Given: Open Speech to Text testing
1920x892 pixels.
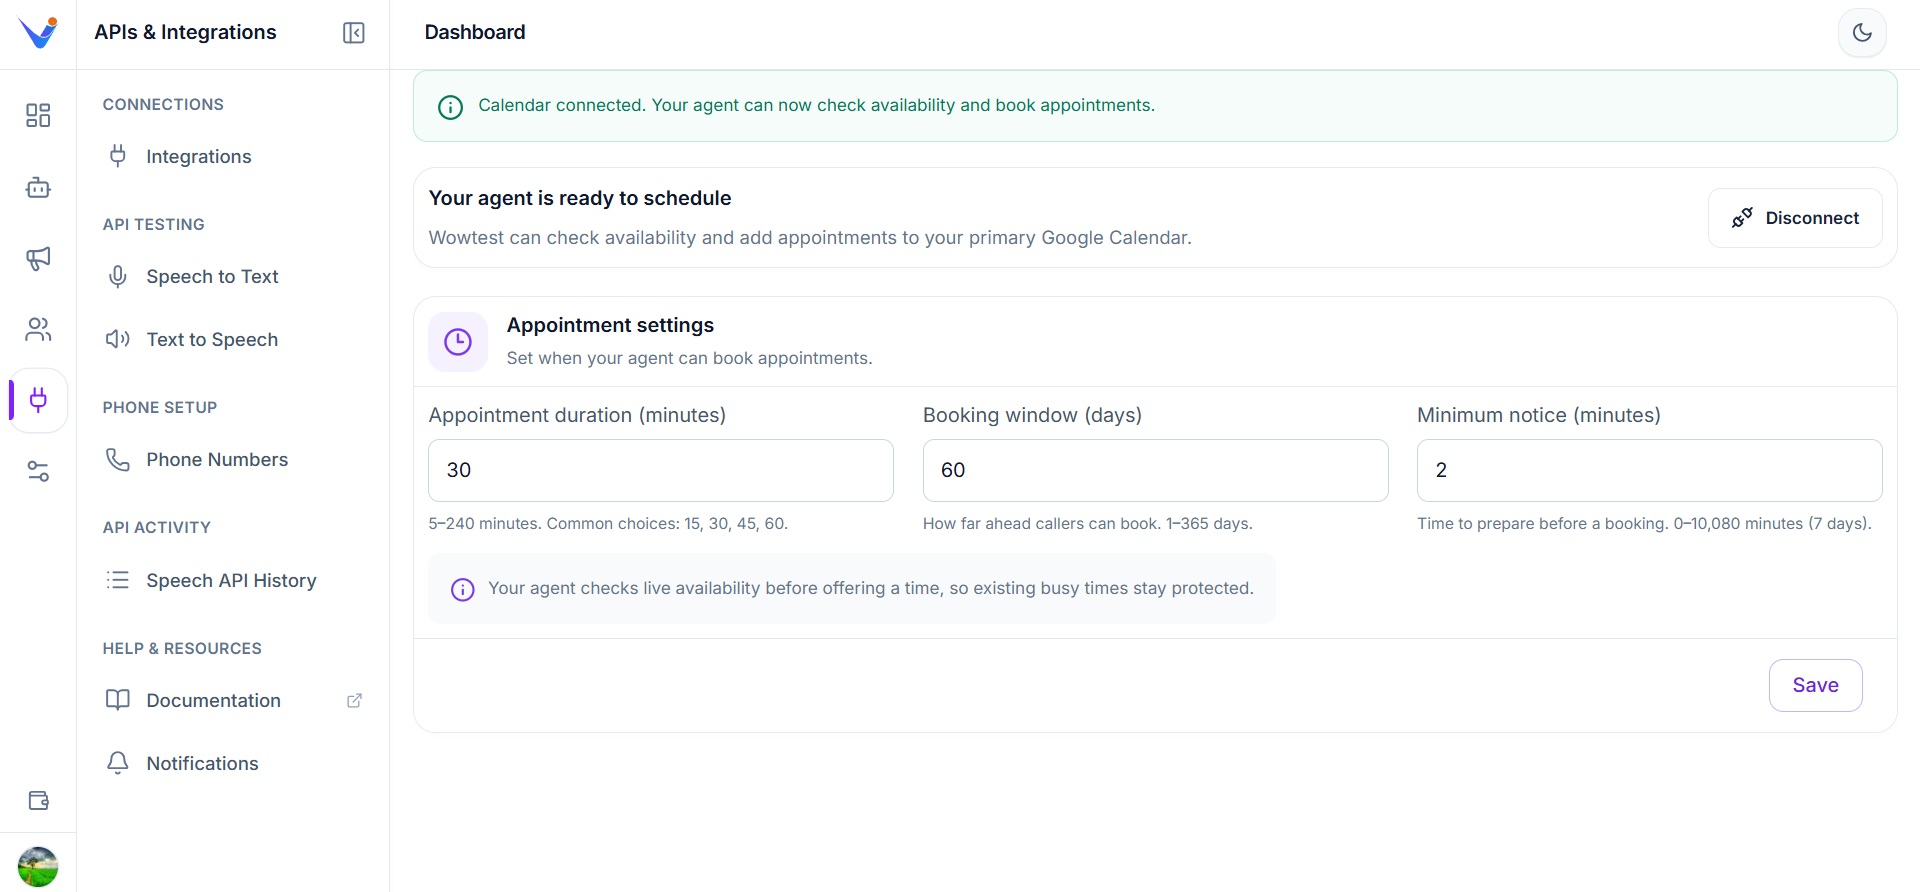Looking at the screenshot, I should [x=233, y=277].
